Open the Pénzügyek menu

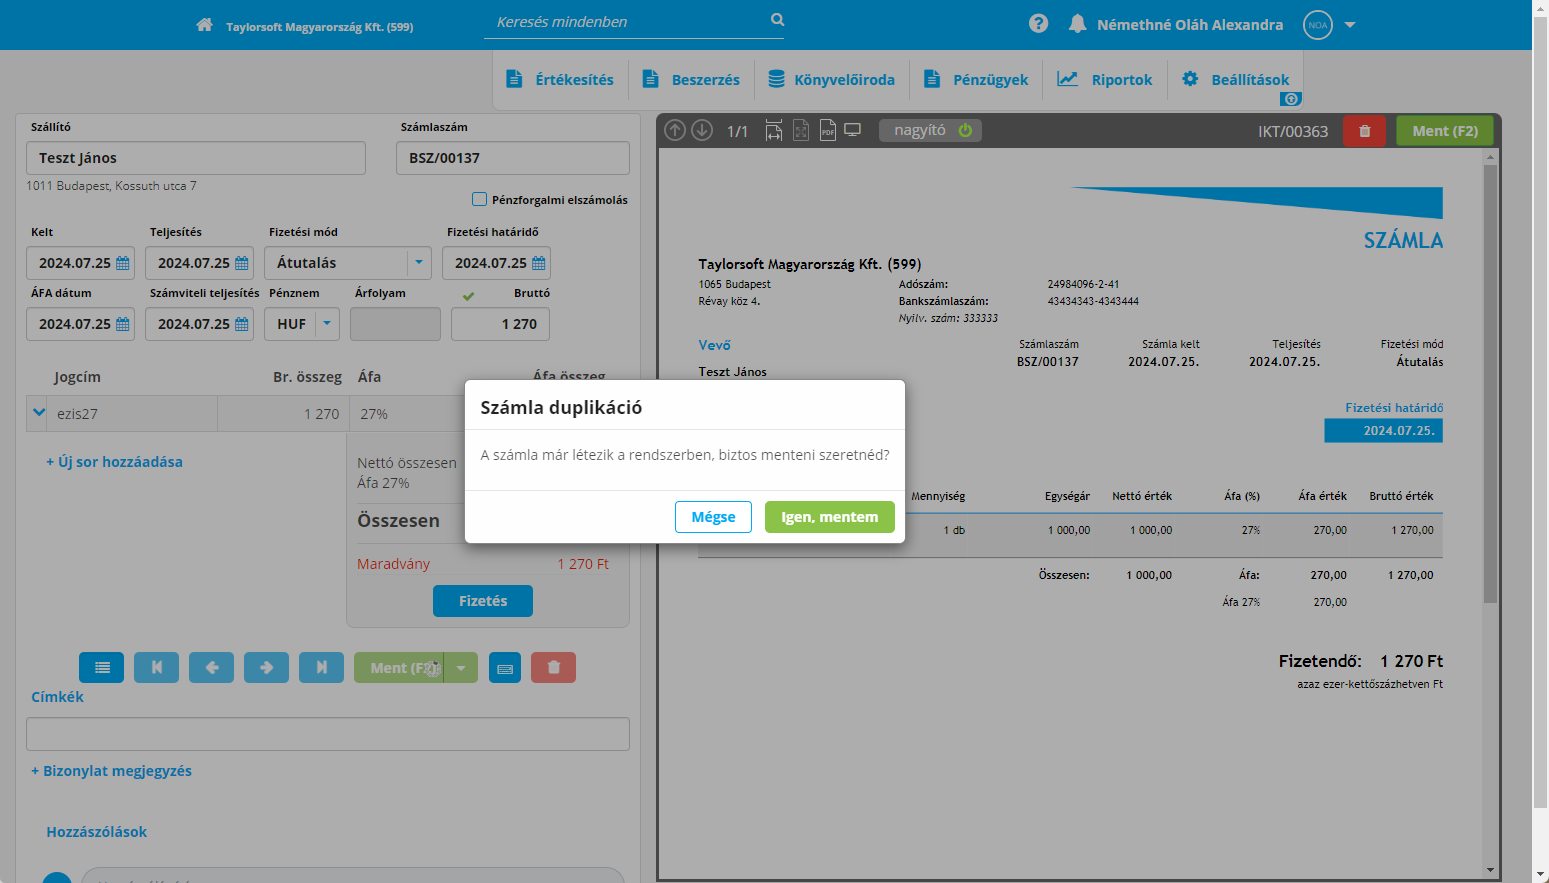point(976,80)
